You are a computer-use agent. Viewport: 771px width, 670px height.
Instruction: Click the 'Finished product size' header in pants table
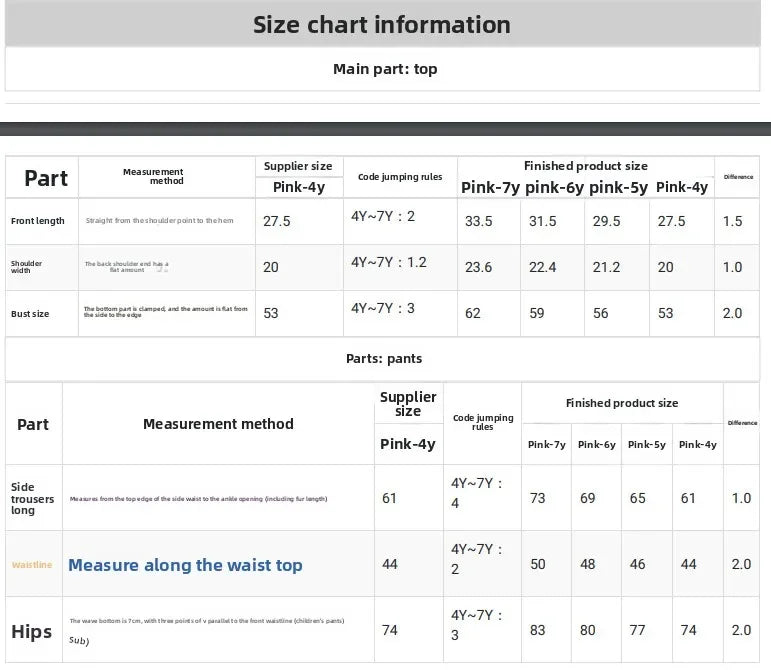(x=622, y=403)
